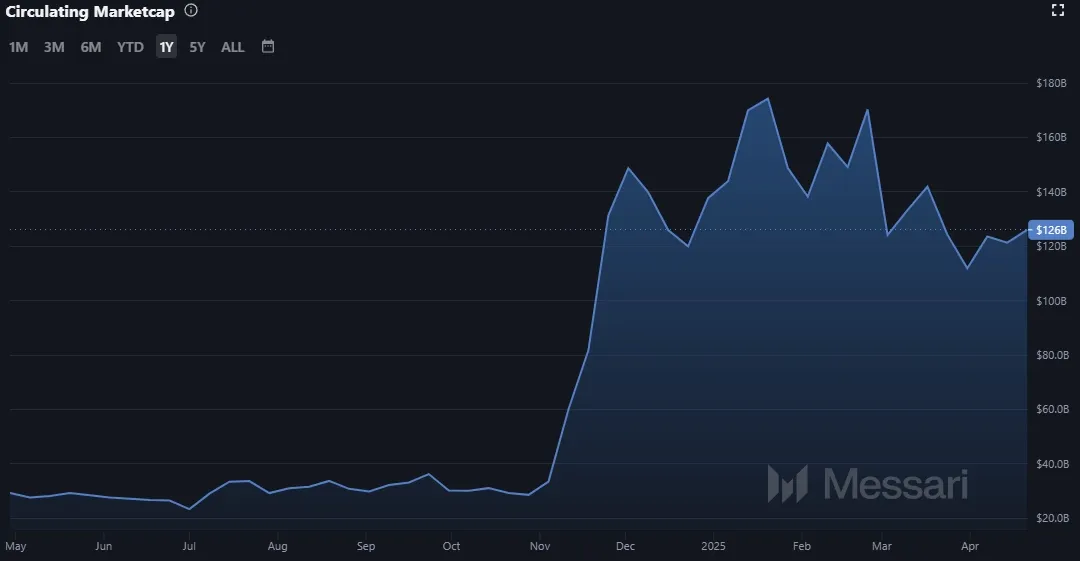Click the $20.0B axis label

(x=1053, y=518)
